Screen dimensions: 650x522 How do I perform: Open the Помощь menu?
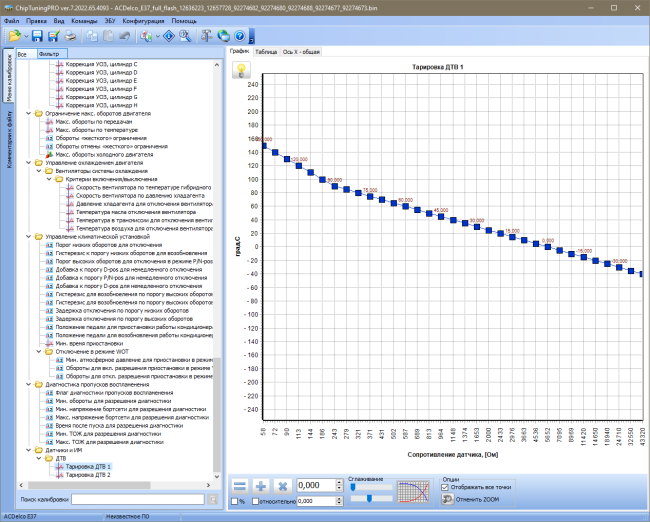[x=184, y=21]
